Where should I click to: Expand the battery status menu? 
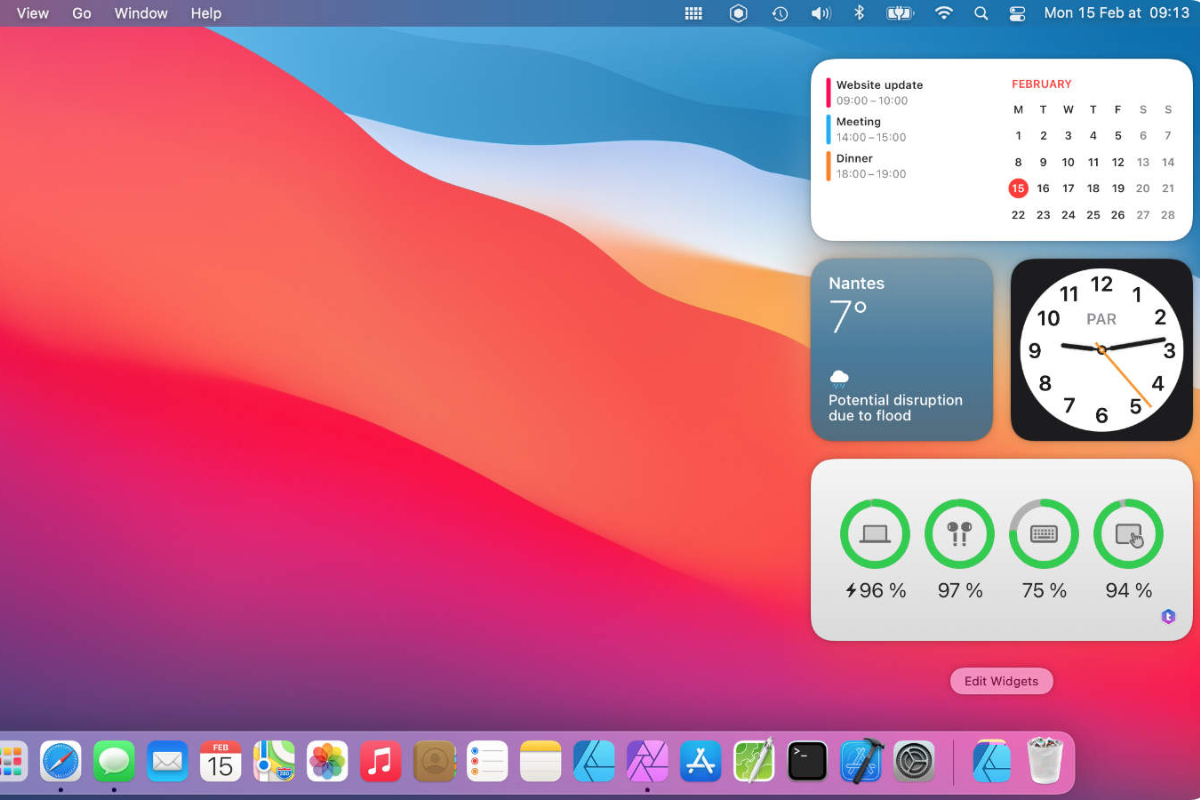pyautogui.click(x=900, y=13)
